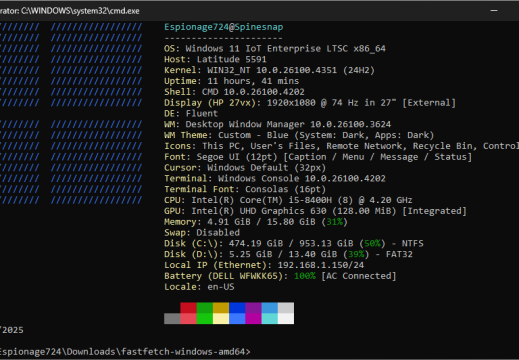Click the "Swap: Disabled" line

(x=202, y=233)
